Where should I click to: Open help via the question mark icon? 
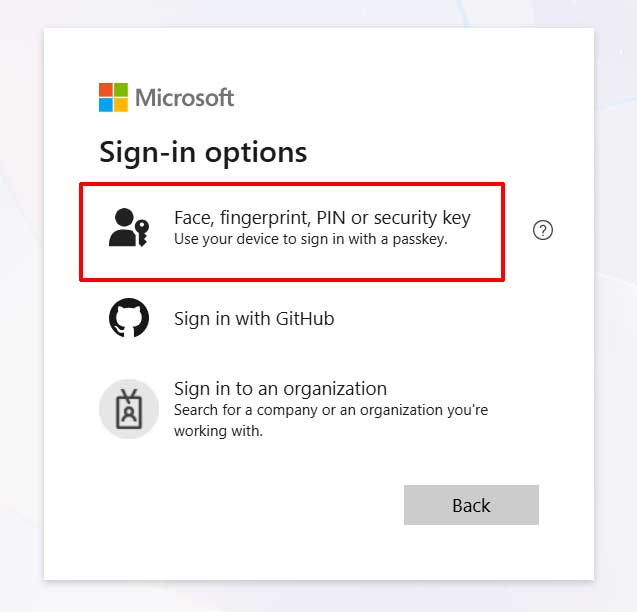[x=543, y=230]
